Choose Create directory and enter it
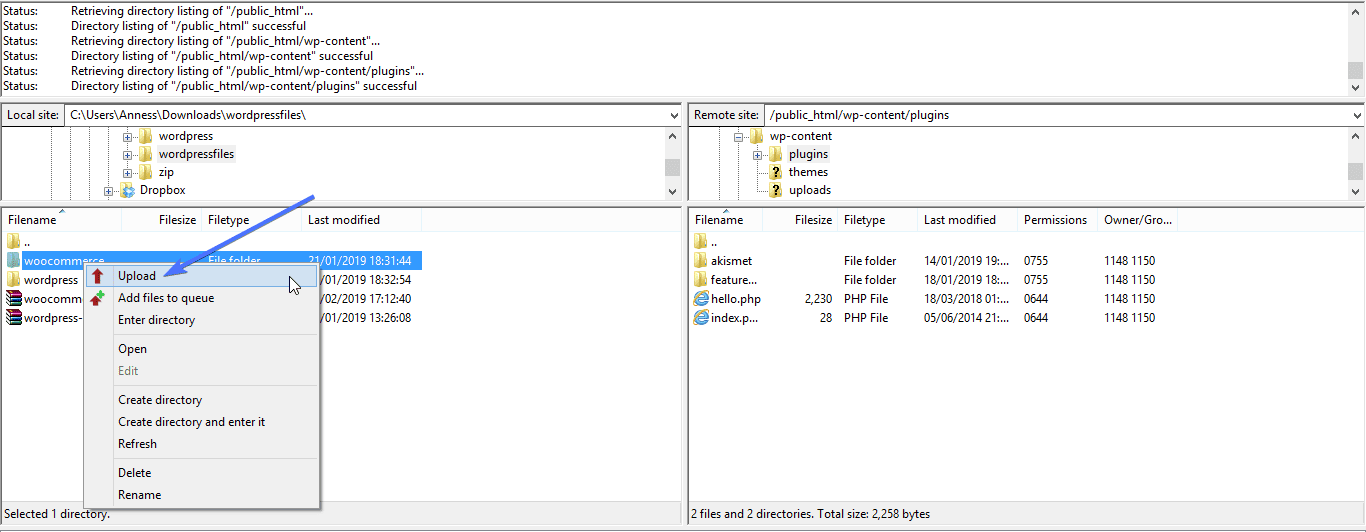 pos(202,422)
